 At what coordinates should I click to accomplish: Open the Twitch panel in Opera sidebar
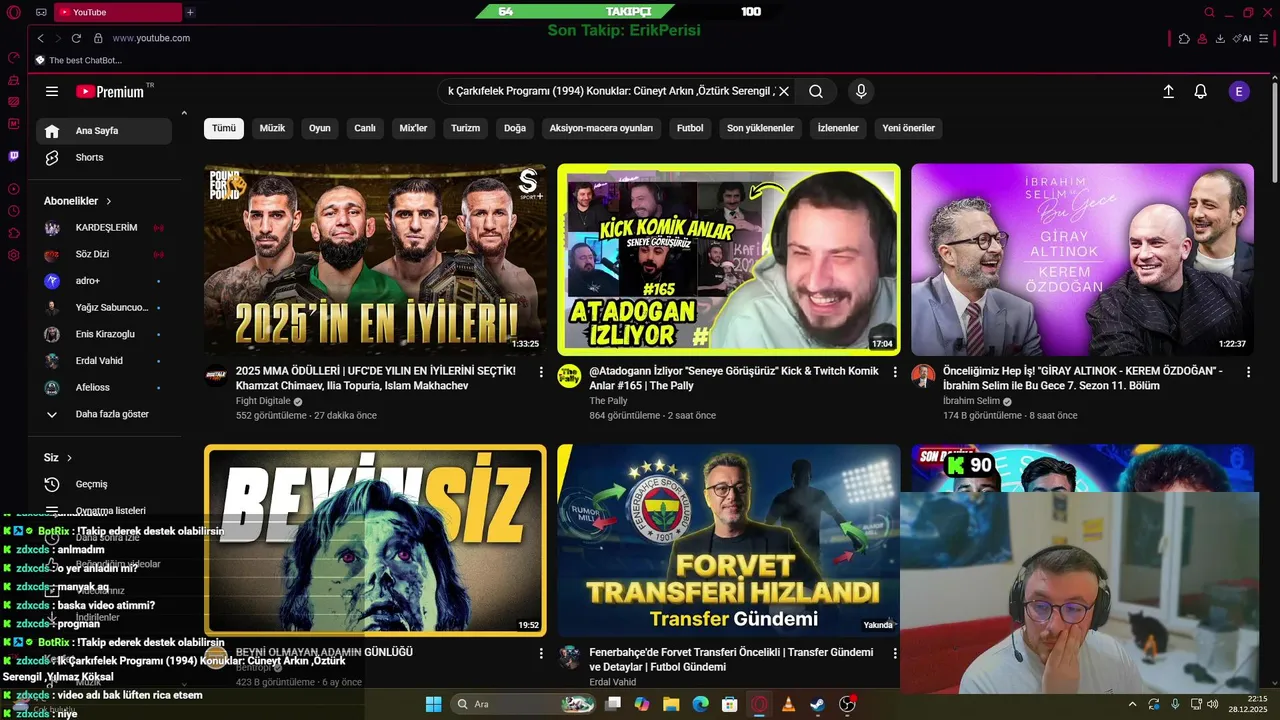(13, 156)
